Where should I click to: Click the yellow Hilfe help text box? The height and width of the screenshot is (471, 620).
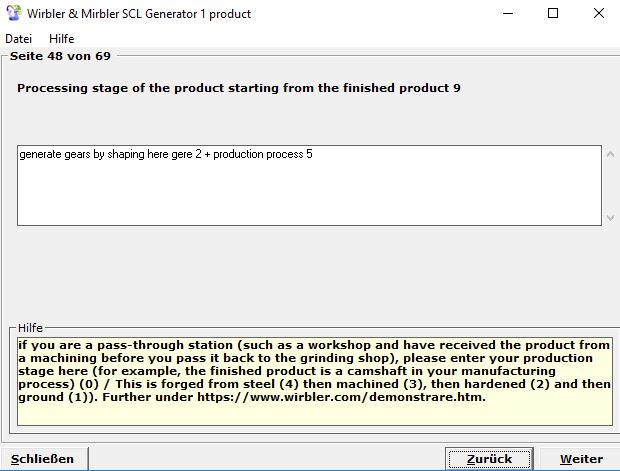[x=314, y=380]
